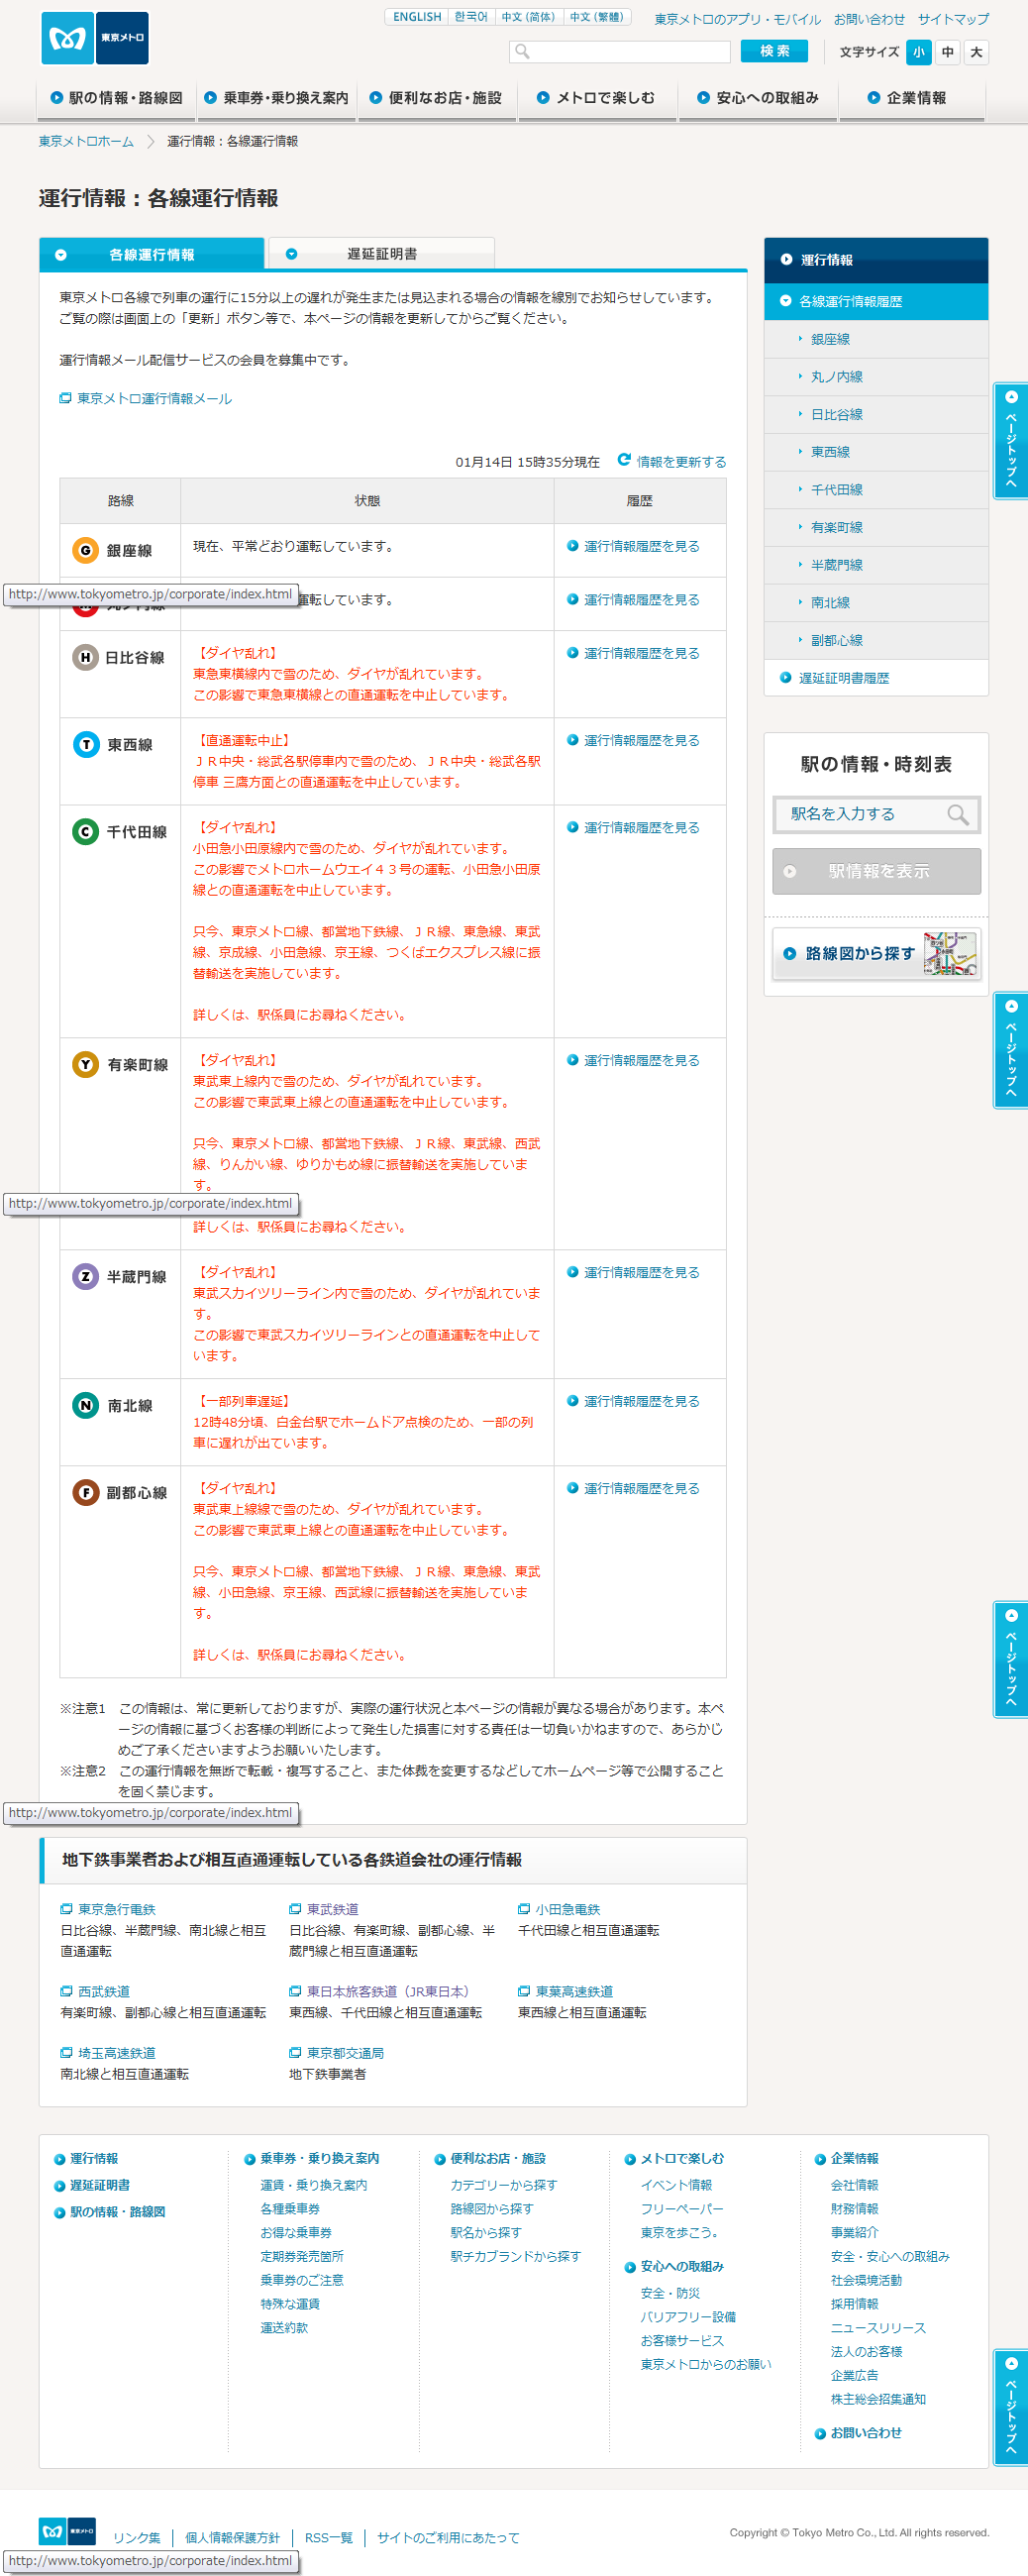Open the 乗車券・乗り換え案内 navigation menu
Screen dimensions: 1028x2576
276,98
